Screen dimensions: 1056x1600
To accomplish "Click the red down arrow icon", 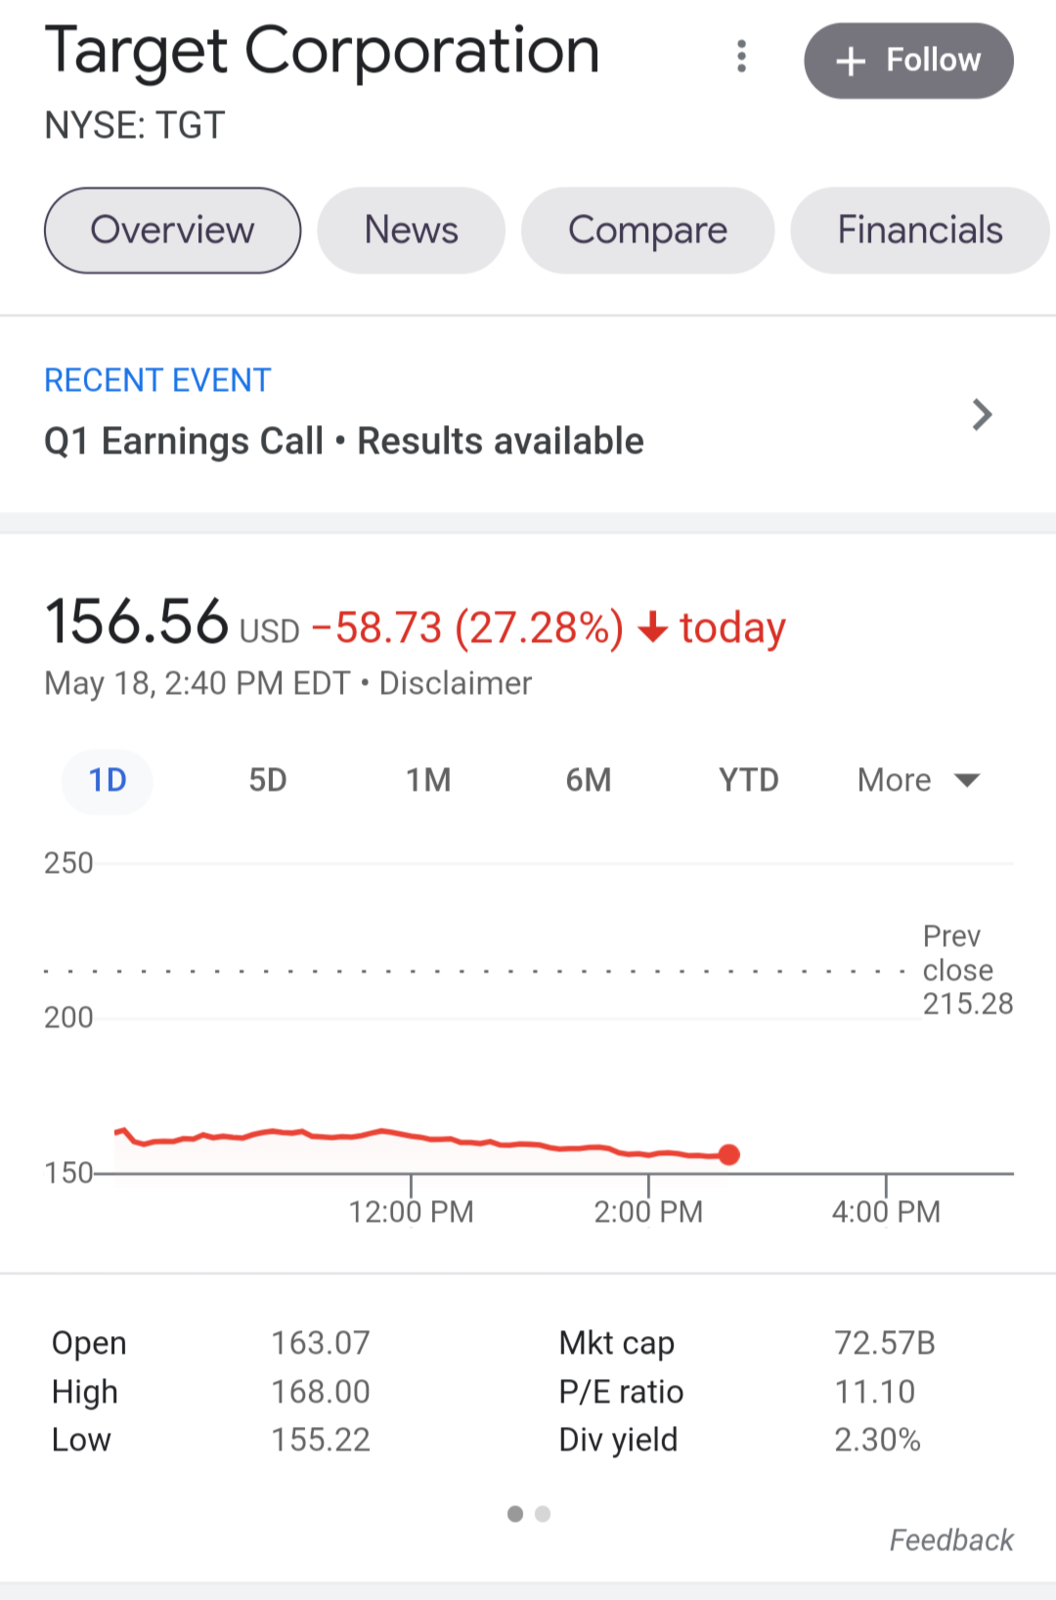I will pos(652,628).
